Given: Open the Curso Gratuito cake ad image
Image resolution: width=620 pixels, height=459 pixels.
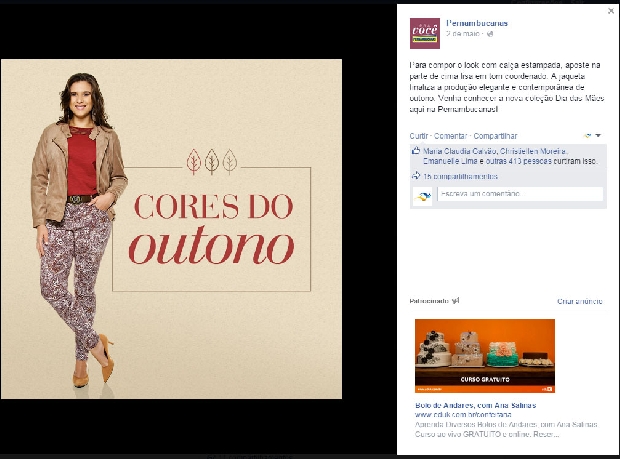Looking at the screenshot, I should (x=485, y=356).
